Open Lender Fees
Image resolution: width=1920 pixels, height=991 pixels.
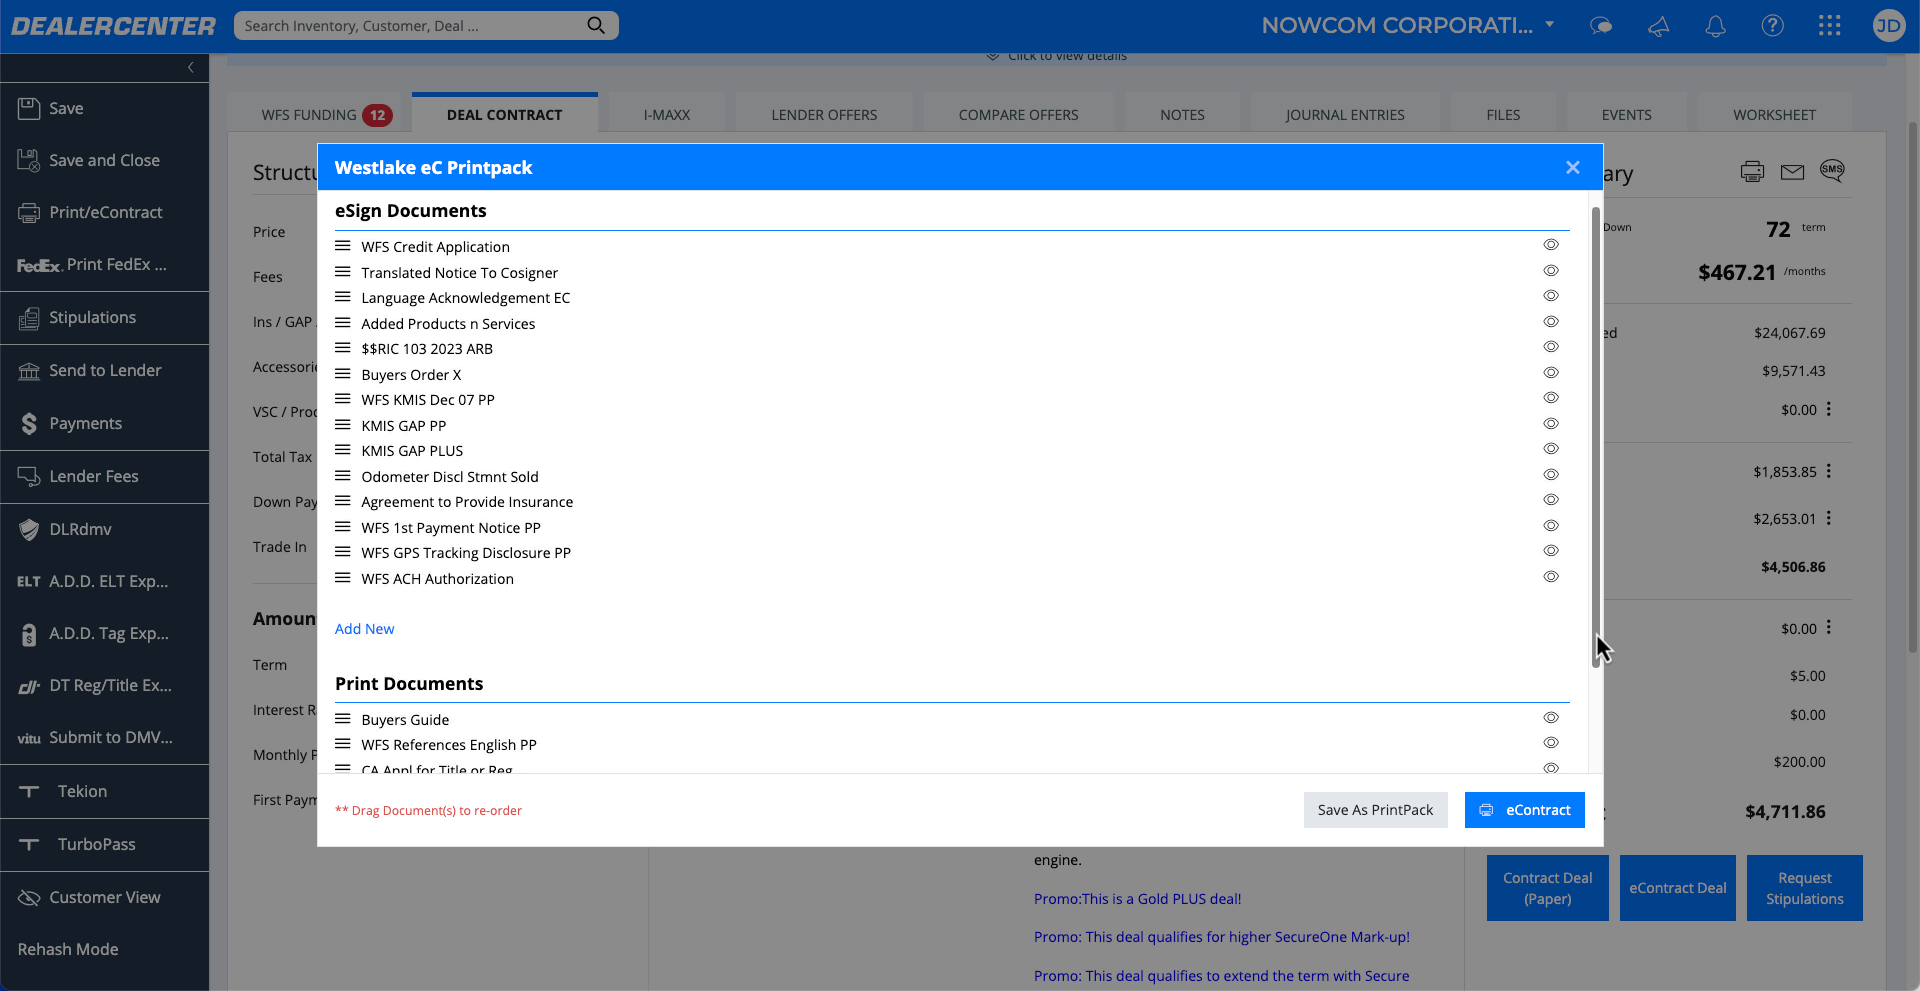point(104,476)
